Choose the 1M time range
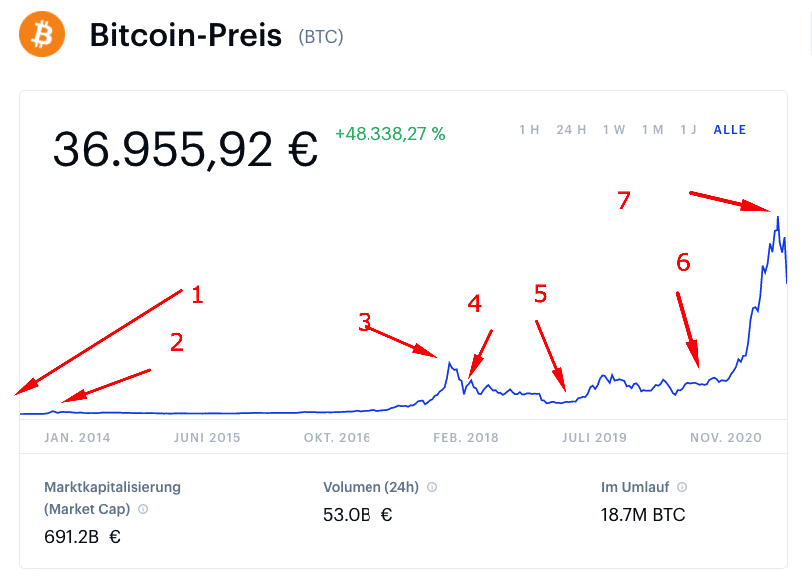This screenshot has width=812, height=587. coord(652,130)
